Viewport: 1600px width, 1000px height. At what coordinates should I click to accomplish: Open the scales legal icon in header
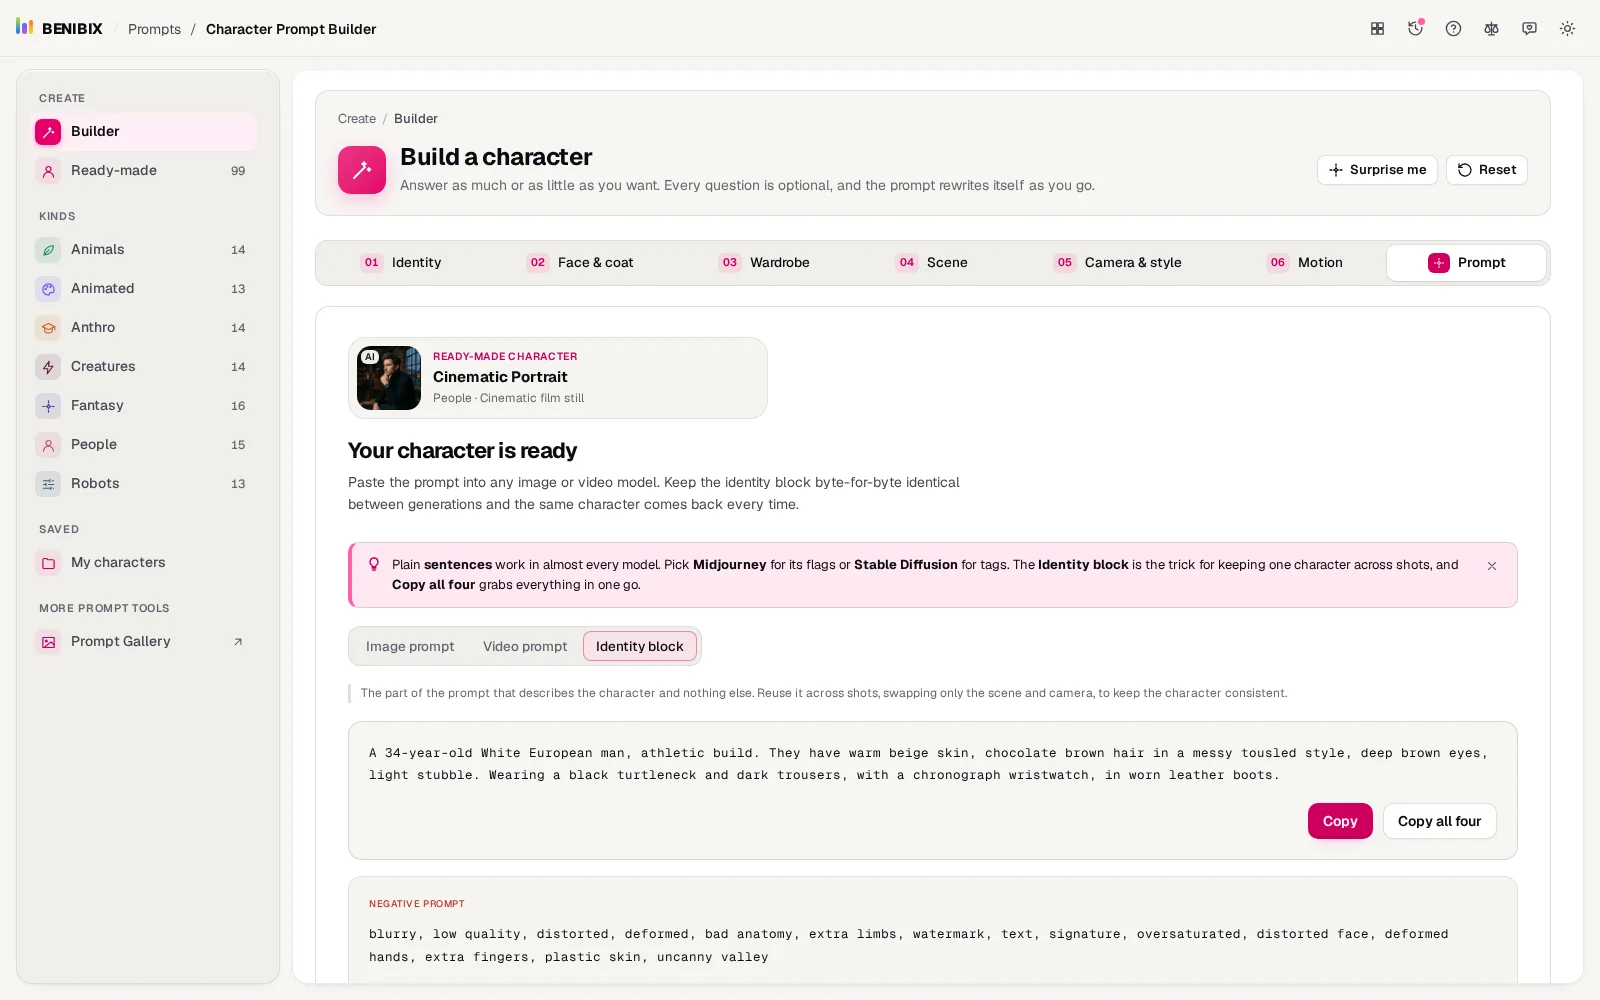pyautogui.click(x=1491, y=29)
